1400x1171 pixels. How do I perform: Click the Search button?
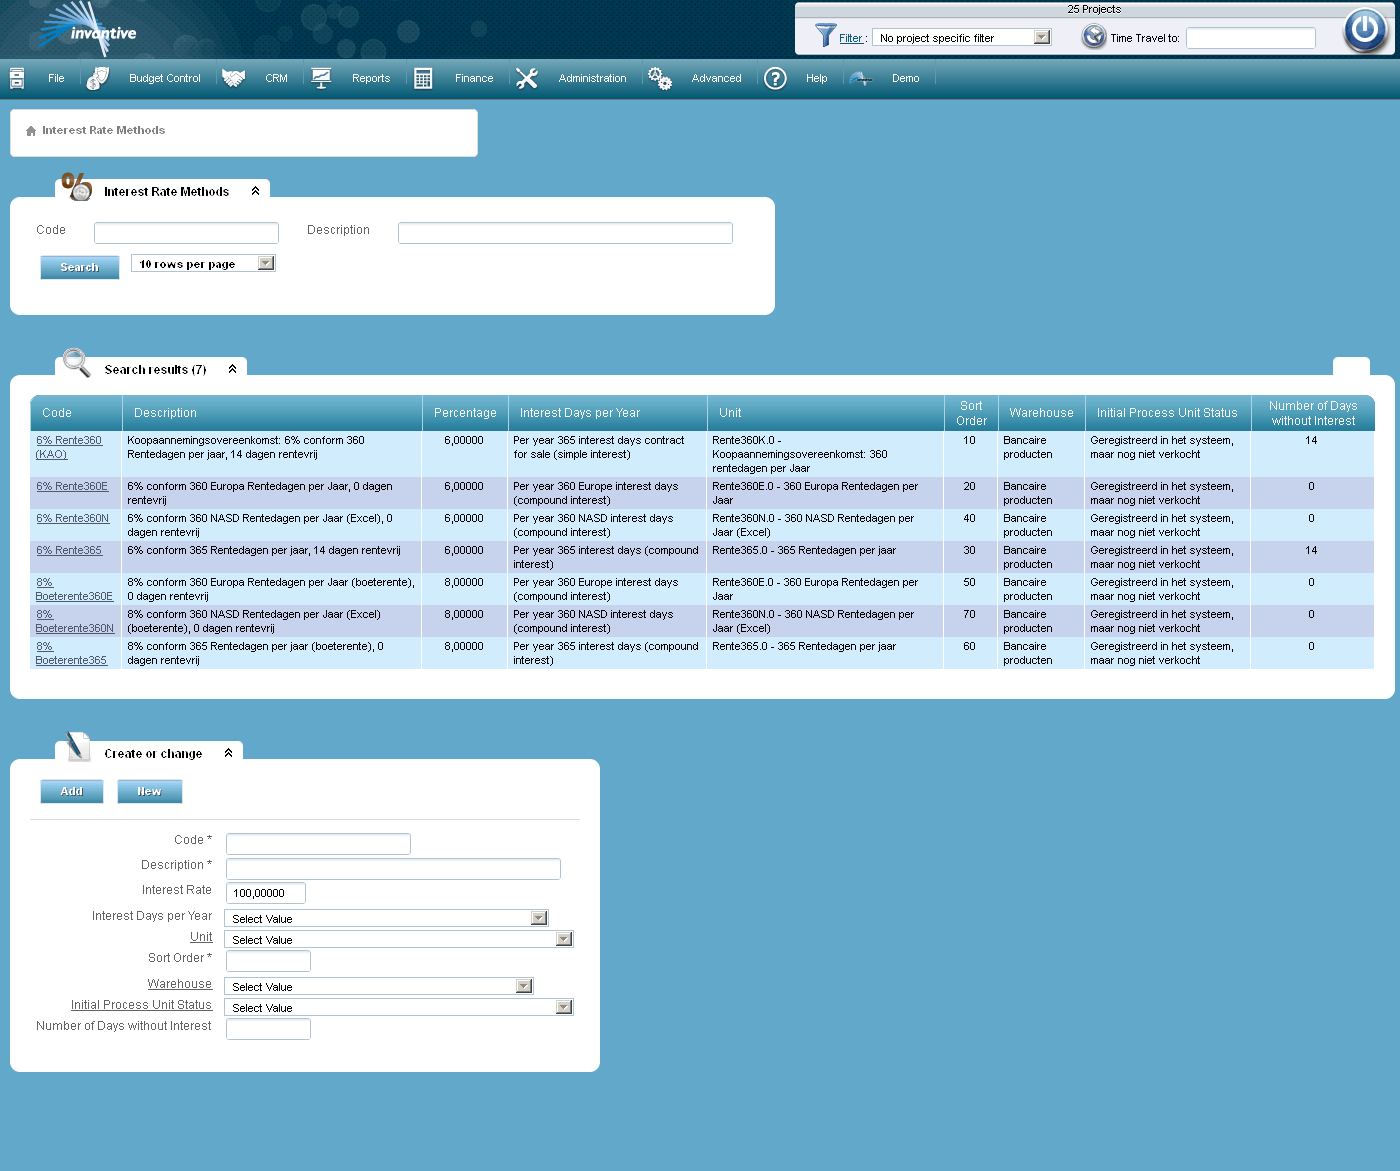click(80, 267)
